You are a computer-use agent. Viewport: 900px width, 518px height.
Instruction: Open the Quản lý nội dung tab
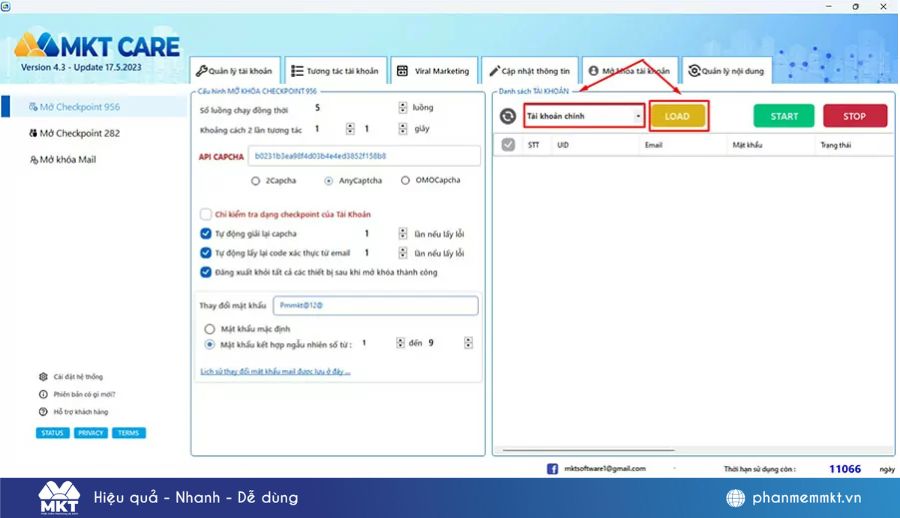click(x=727, y=71)
